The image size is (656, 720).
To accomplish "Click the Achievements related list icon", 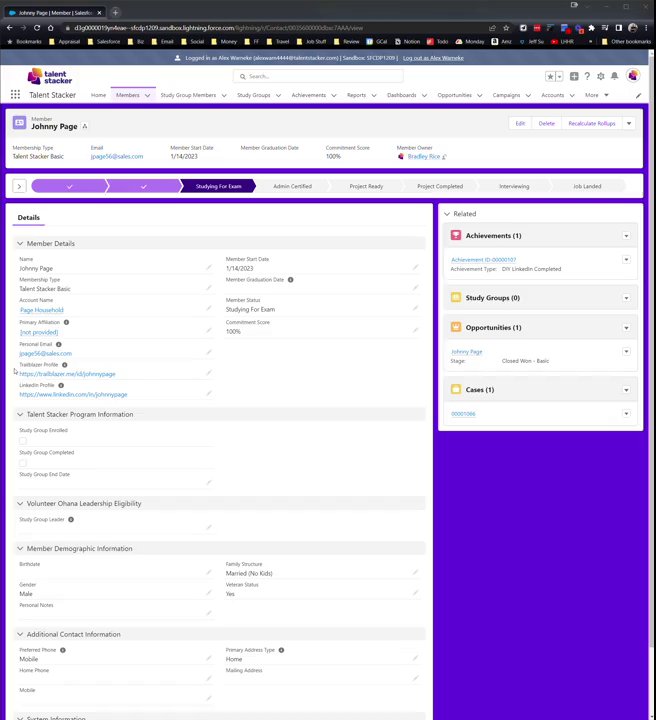I will click(456, 235).
